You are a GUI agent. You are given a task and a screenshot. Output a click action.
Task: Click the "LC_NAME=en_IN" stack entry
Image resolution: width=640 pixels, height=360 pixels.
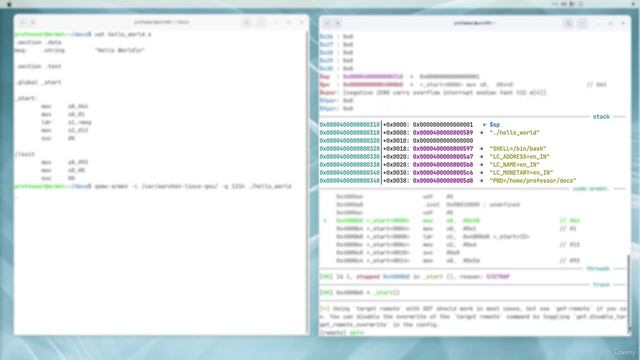click(514, 164)
